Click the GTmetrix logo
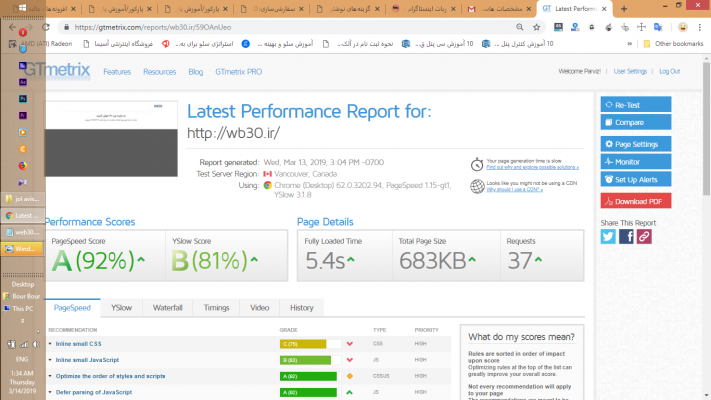The width and height of the screenshot is (711, 400). coord(57,70)
